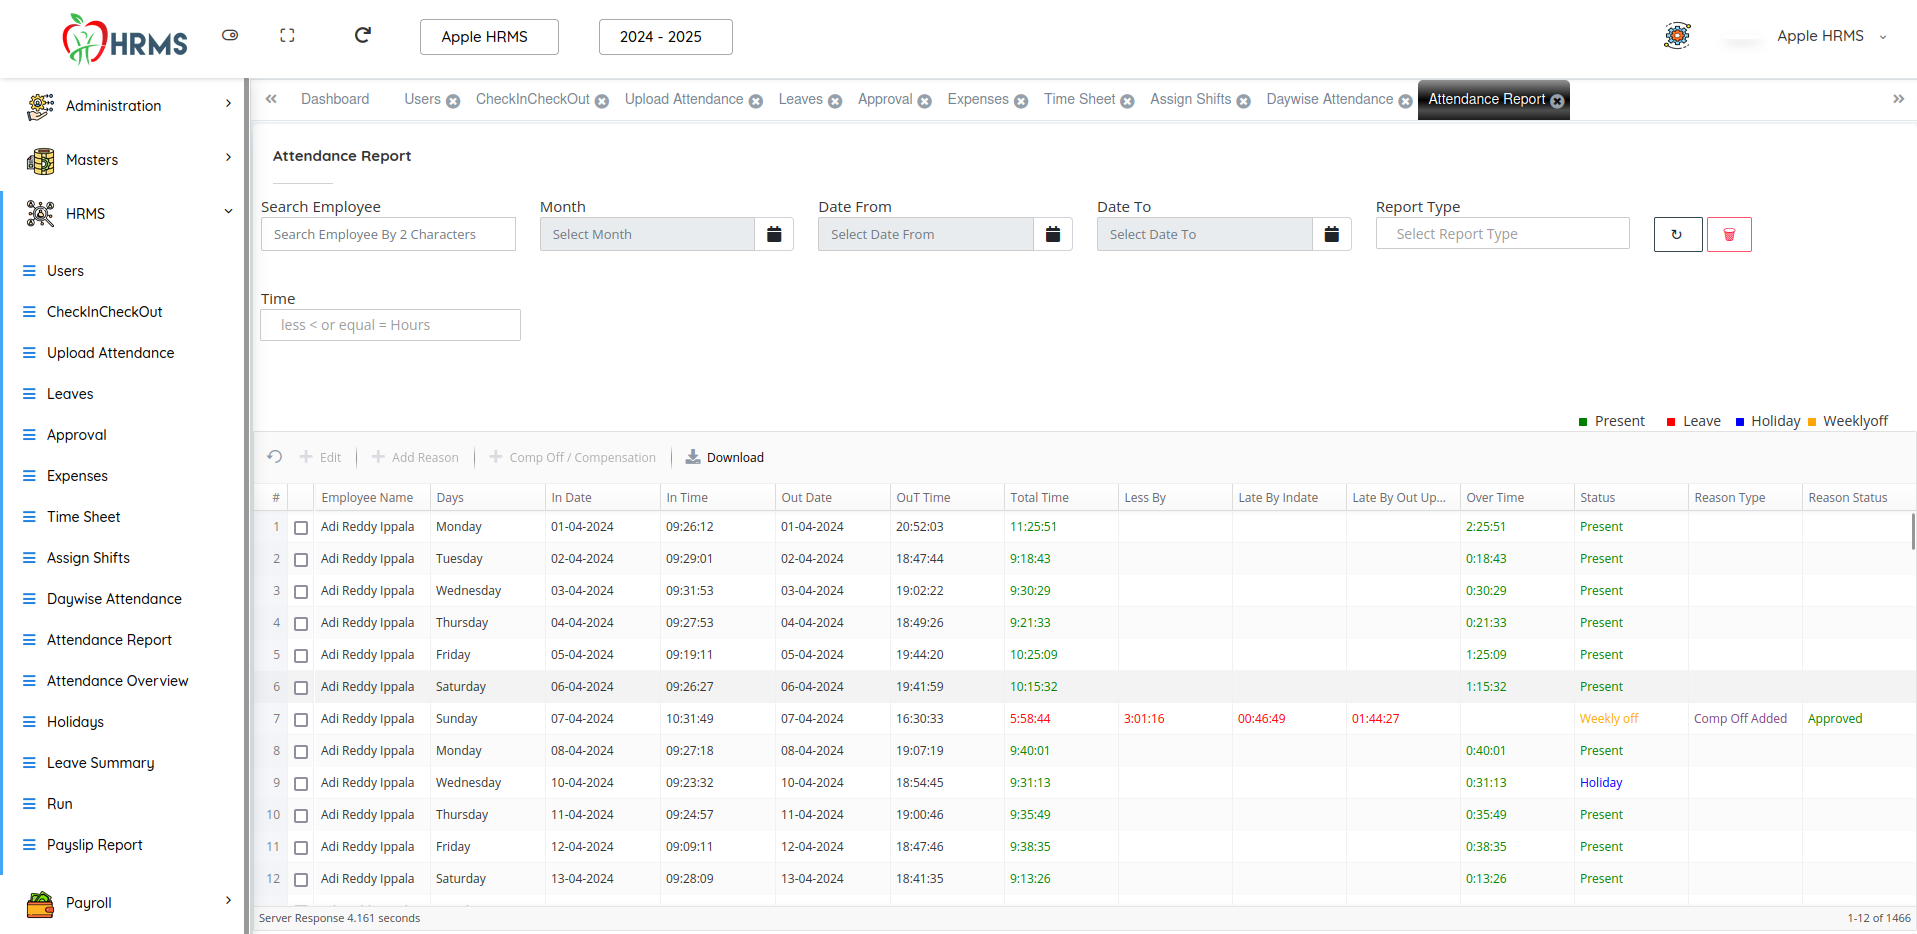The height and width of the screenshot is (934, 1917).
Task: Close the Attendance Report tab
Action: click(x=1557, y=101)
